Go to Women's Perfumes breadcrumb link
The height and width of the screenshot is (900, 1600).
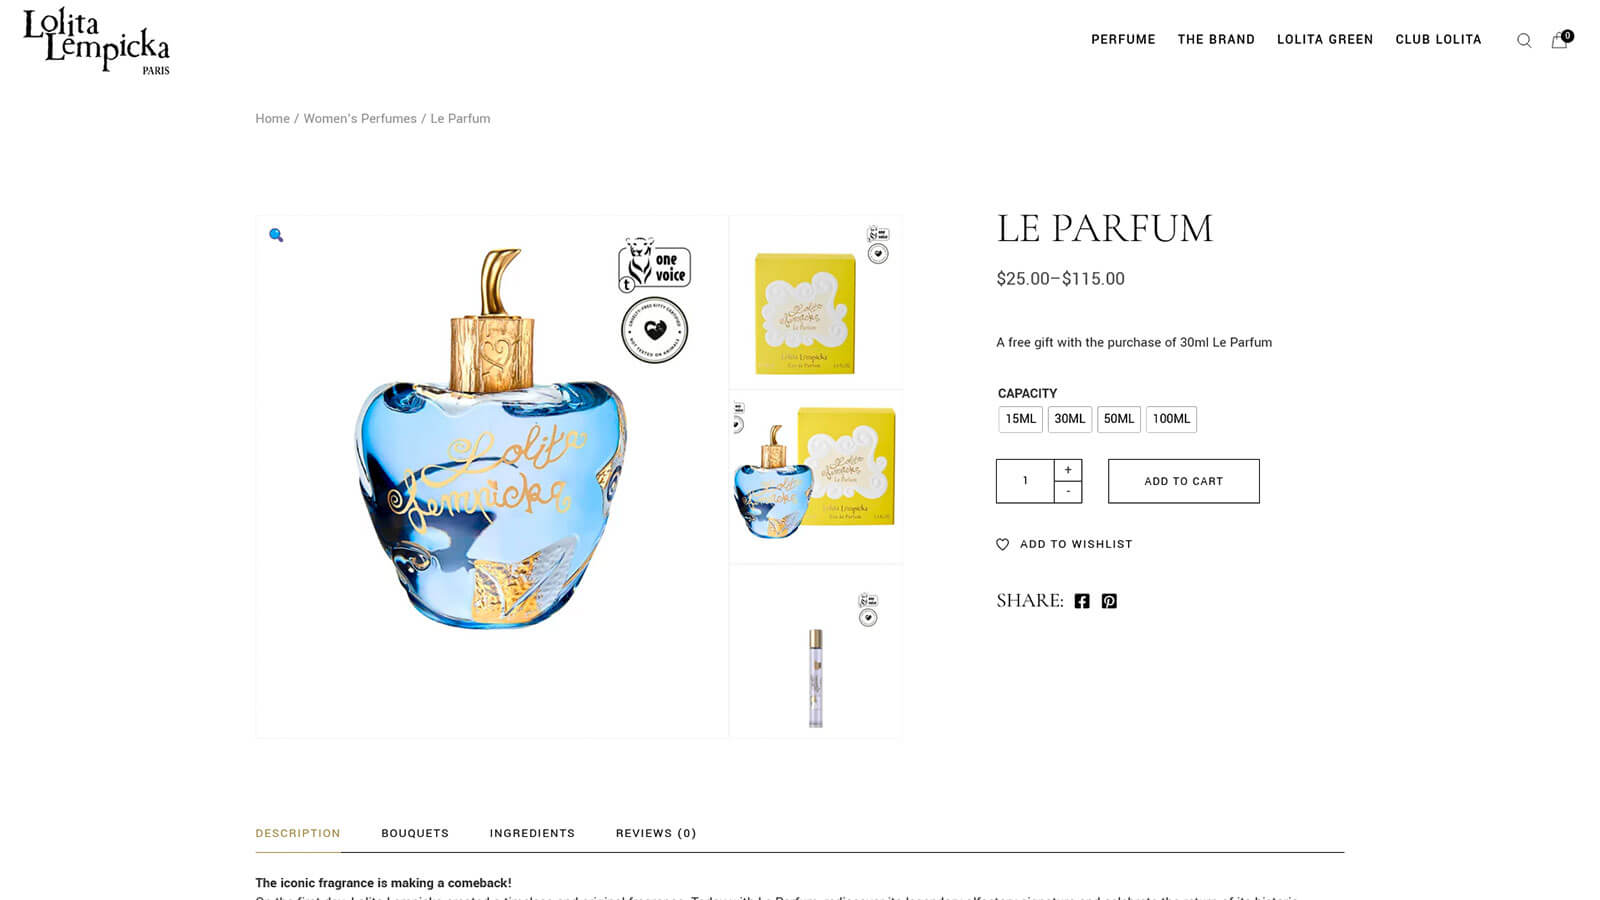360,118
